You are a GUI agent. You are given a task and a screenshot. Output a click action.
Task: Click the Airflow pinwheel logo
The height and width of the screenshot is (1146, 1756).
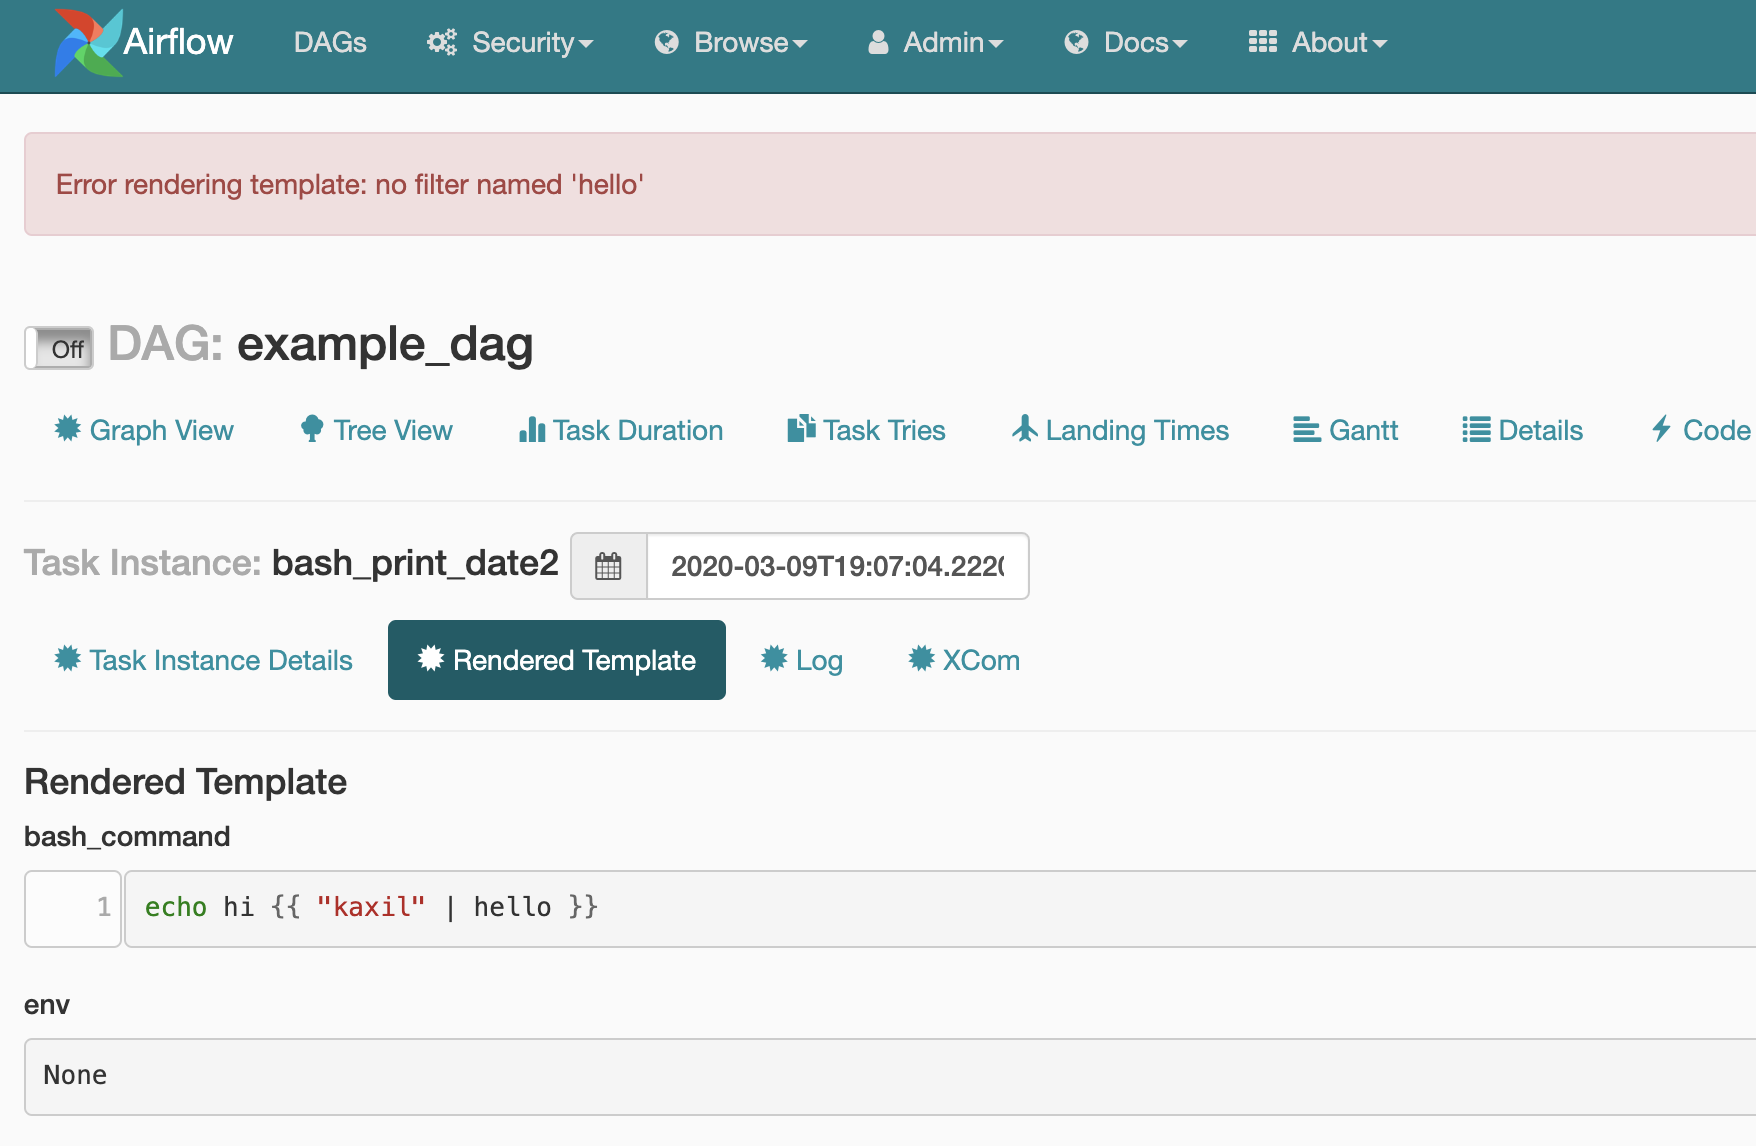(x=88, y=42)
